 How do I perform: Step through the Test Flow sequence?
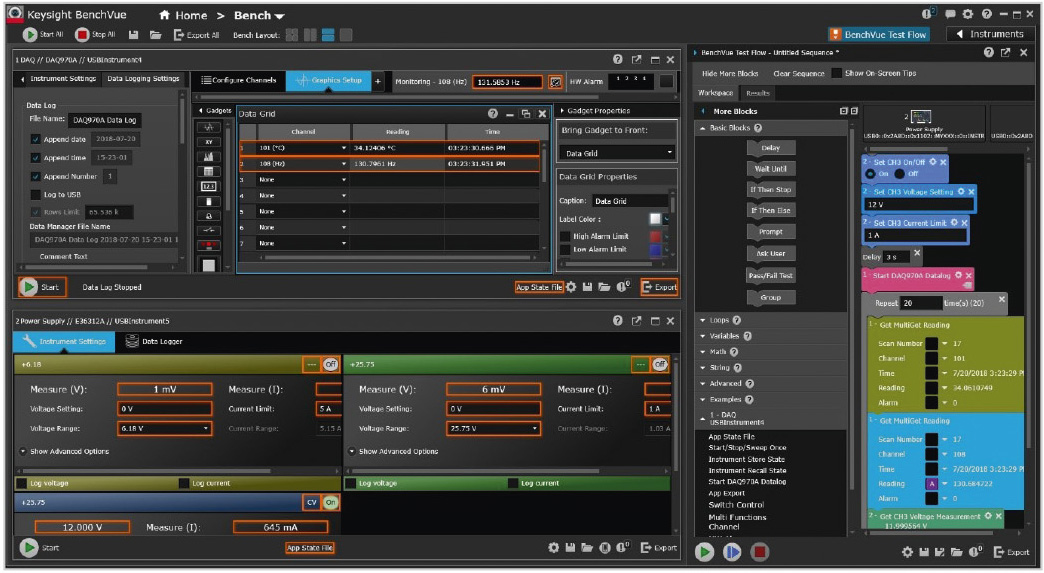pos(732,551)
